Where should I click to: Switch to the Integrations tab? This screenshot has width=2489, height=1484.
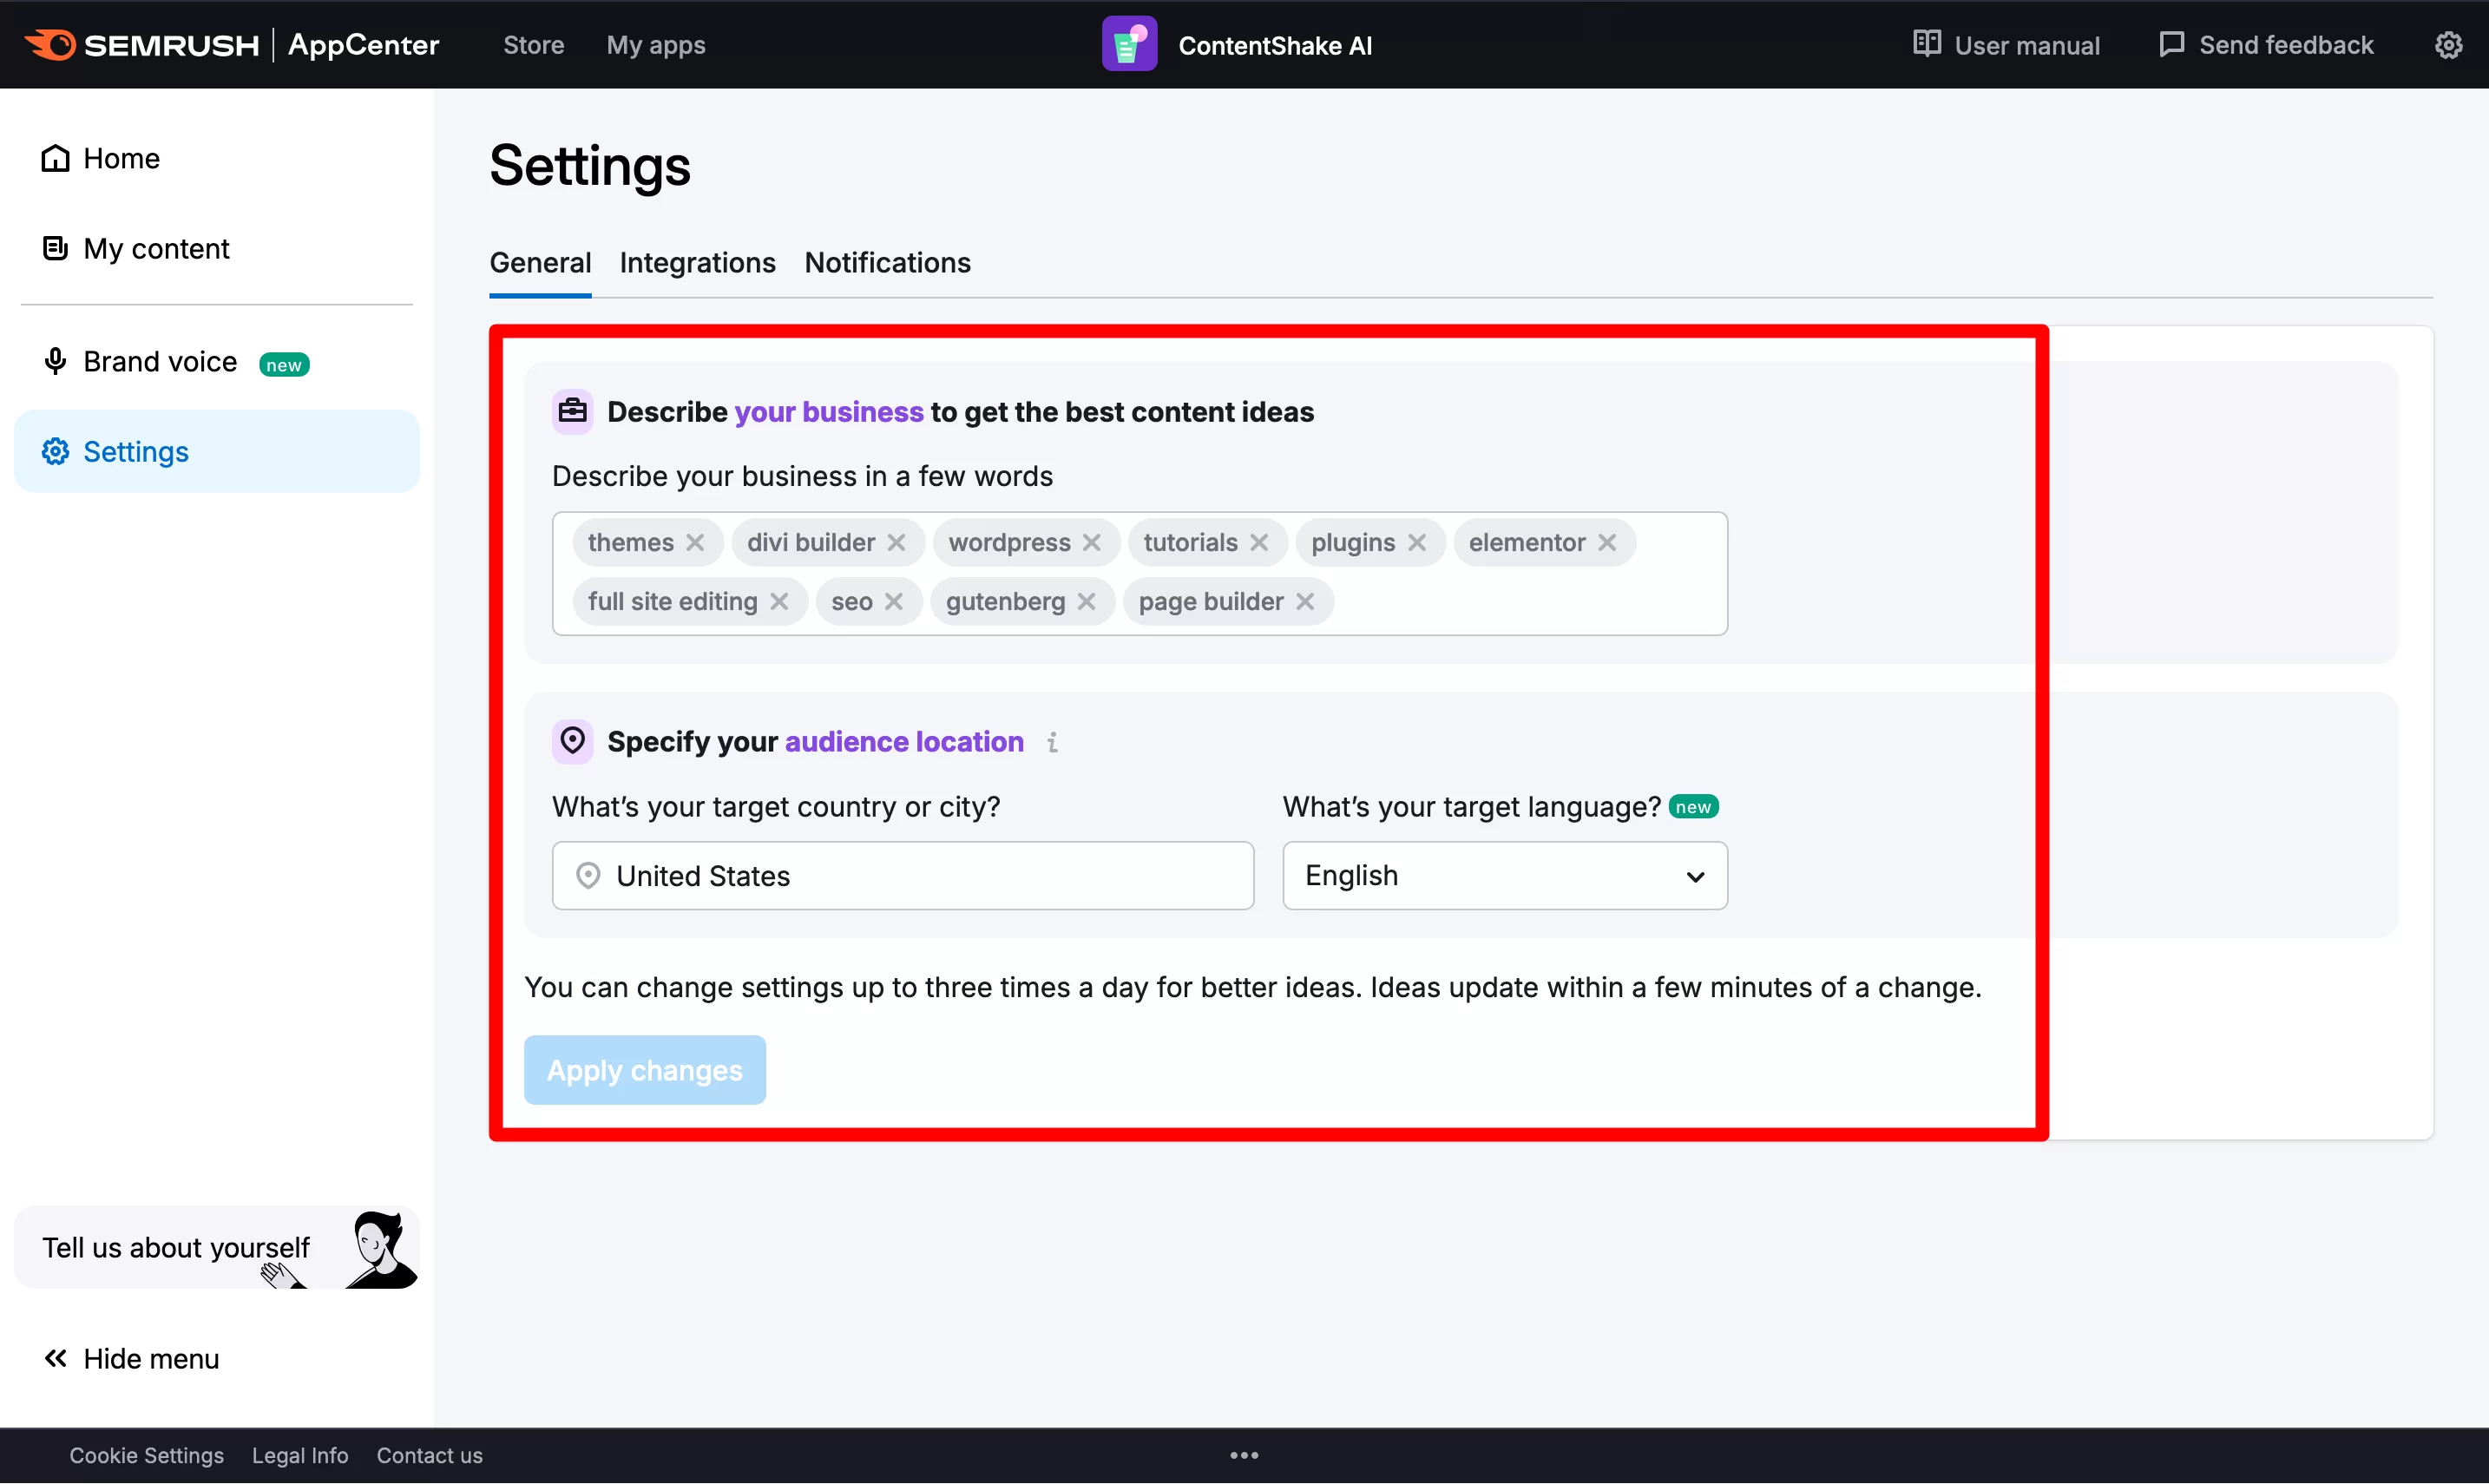coord(698,261)
